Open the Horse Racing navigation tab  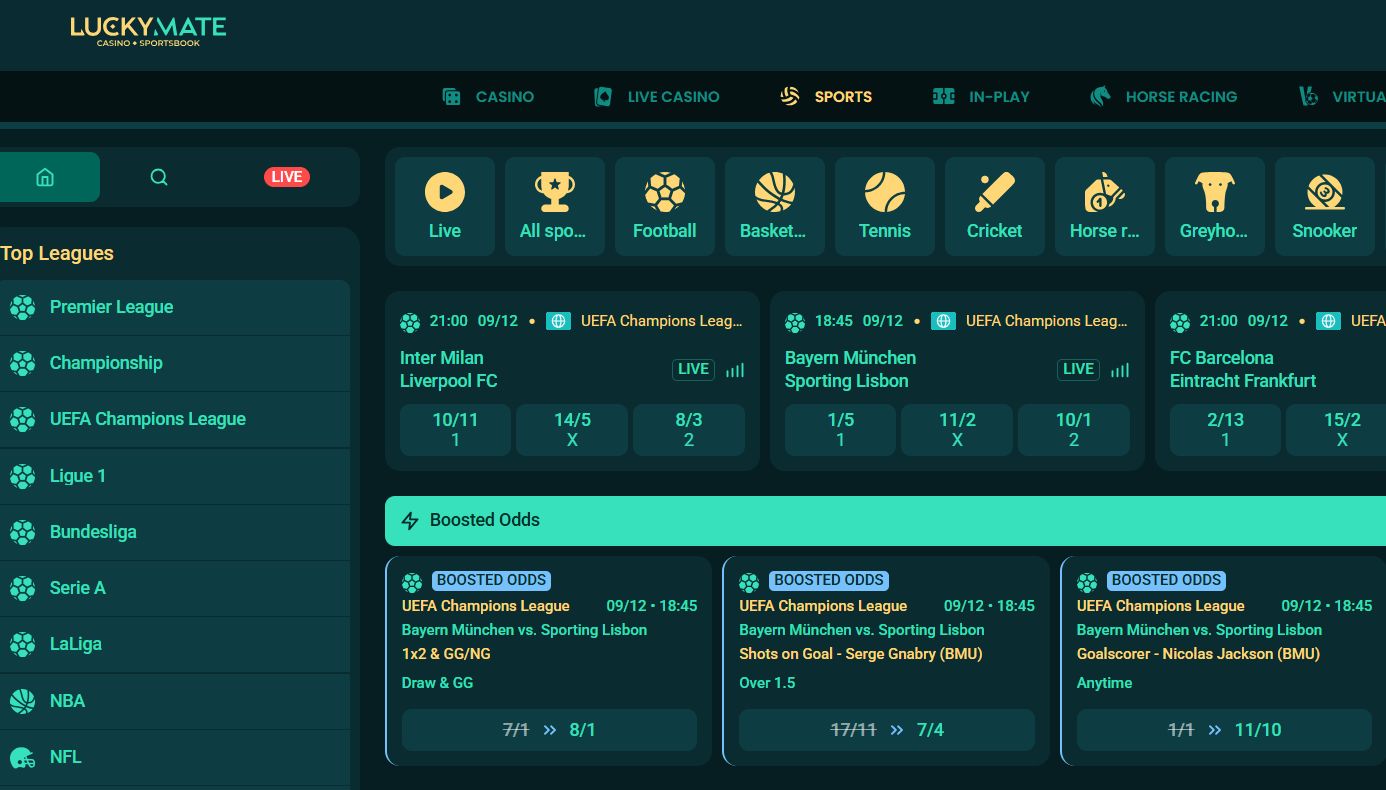click(1163, 97)
